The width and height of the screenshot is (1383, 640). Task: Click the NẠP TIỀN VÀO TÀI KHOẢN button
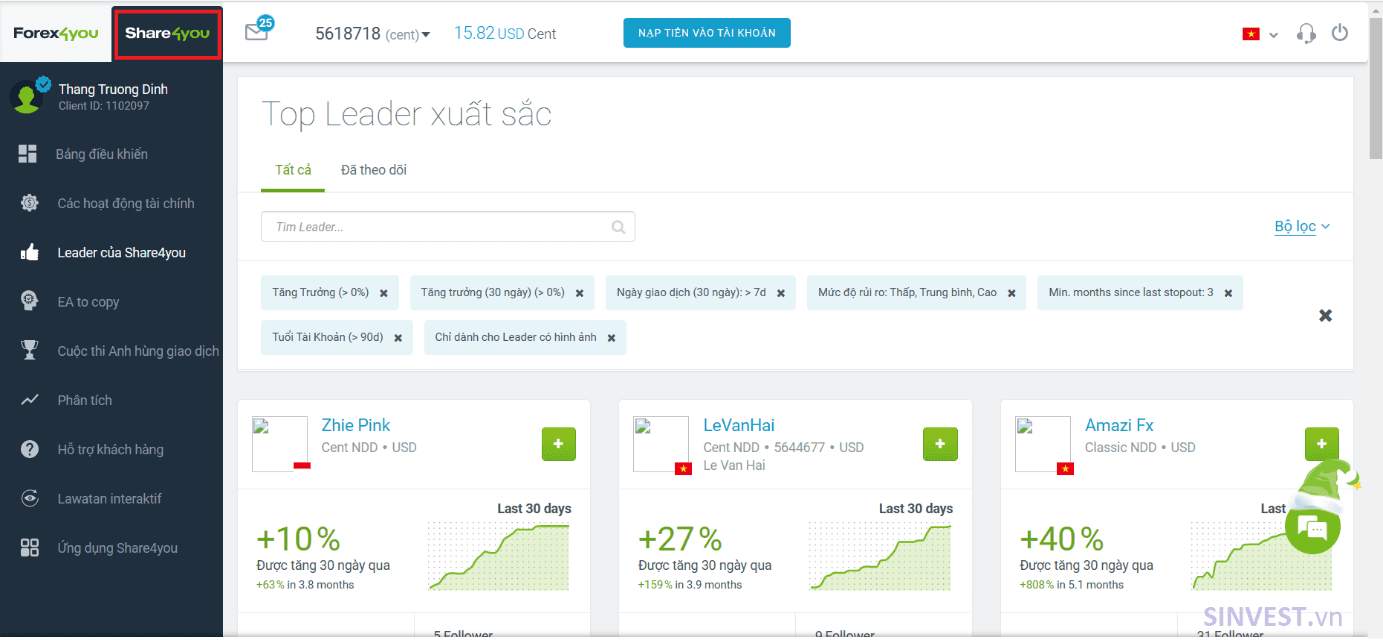[707, 33]
